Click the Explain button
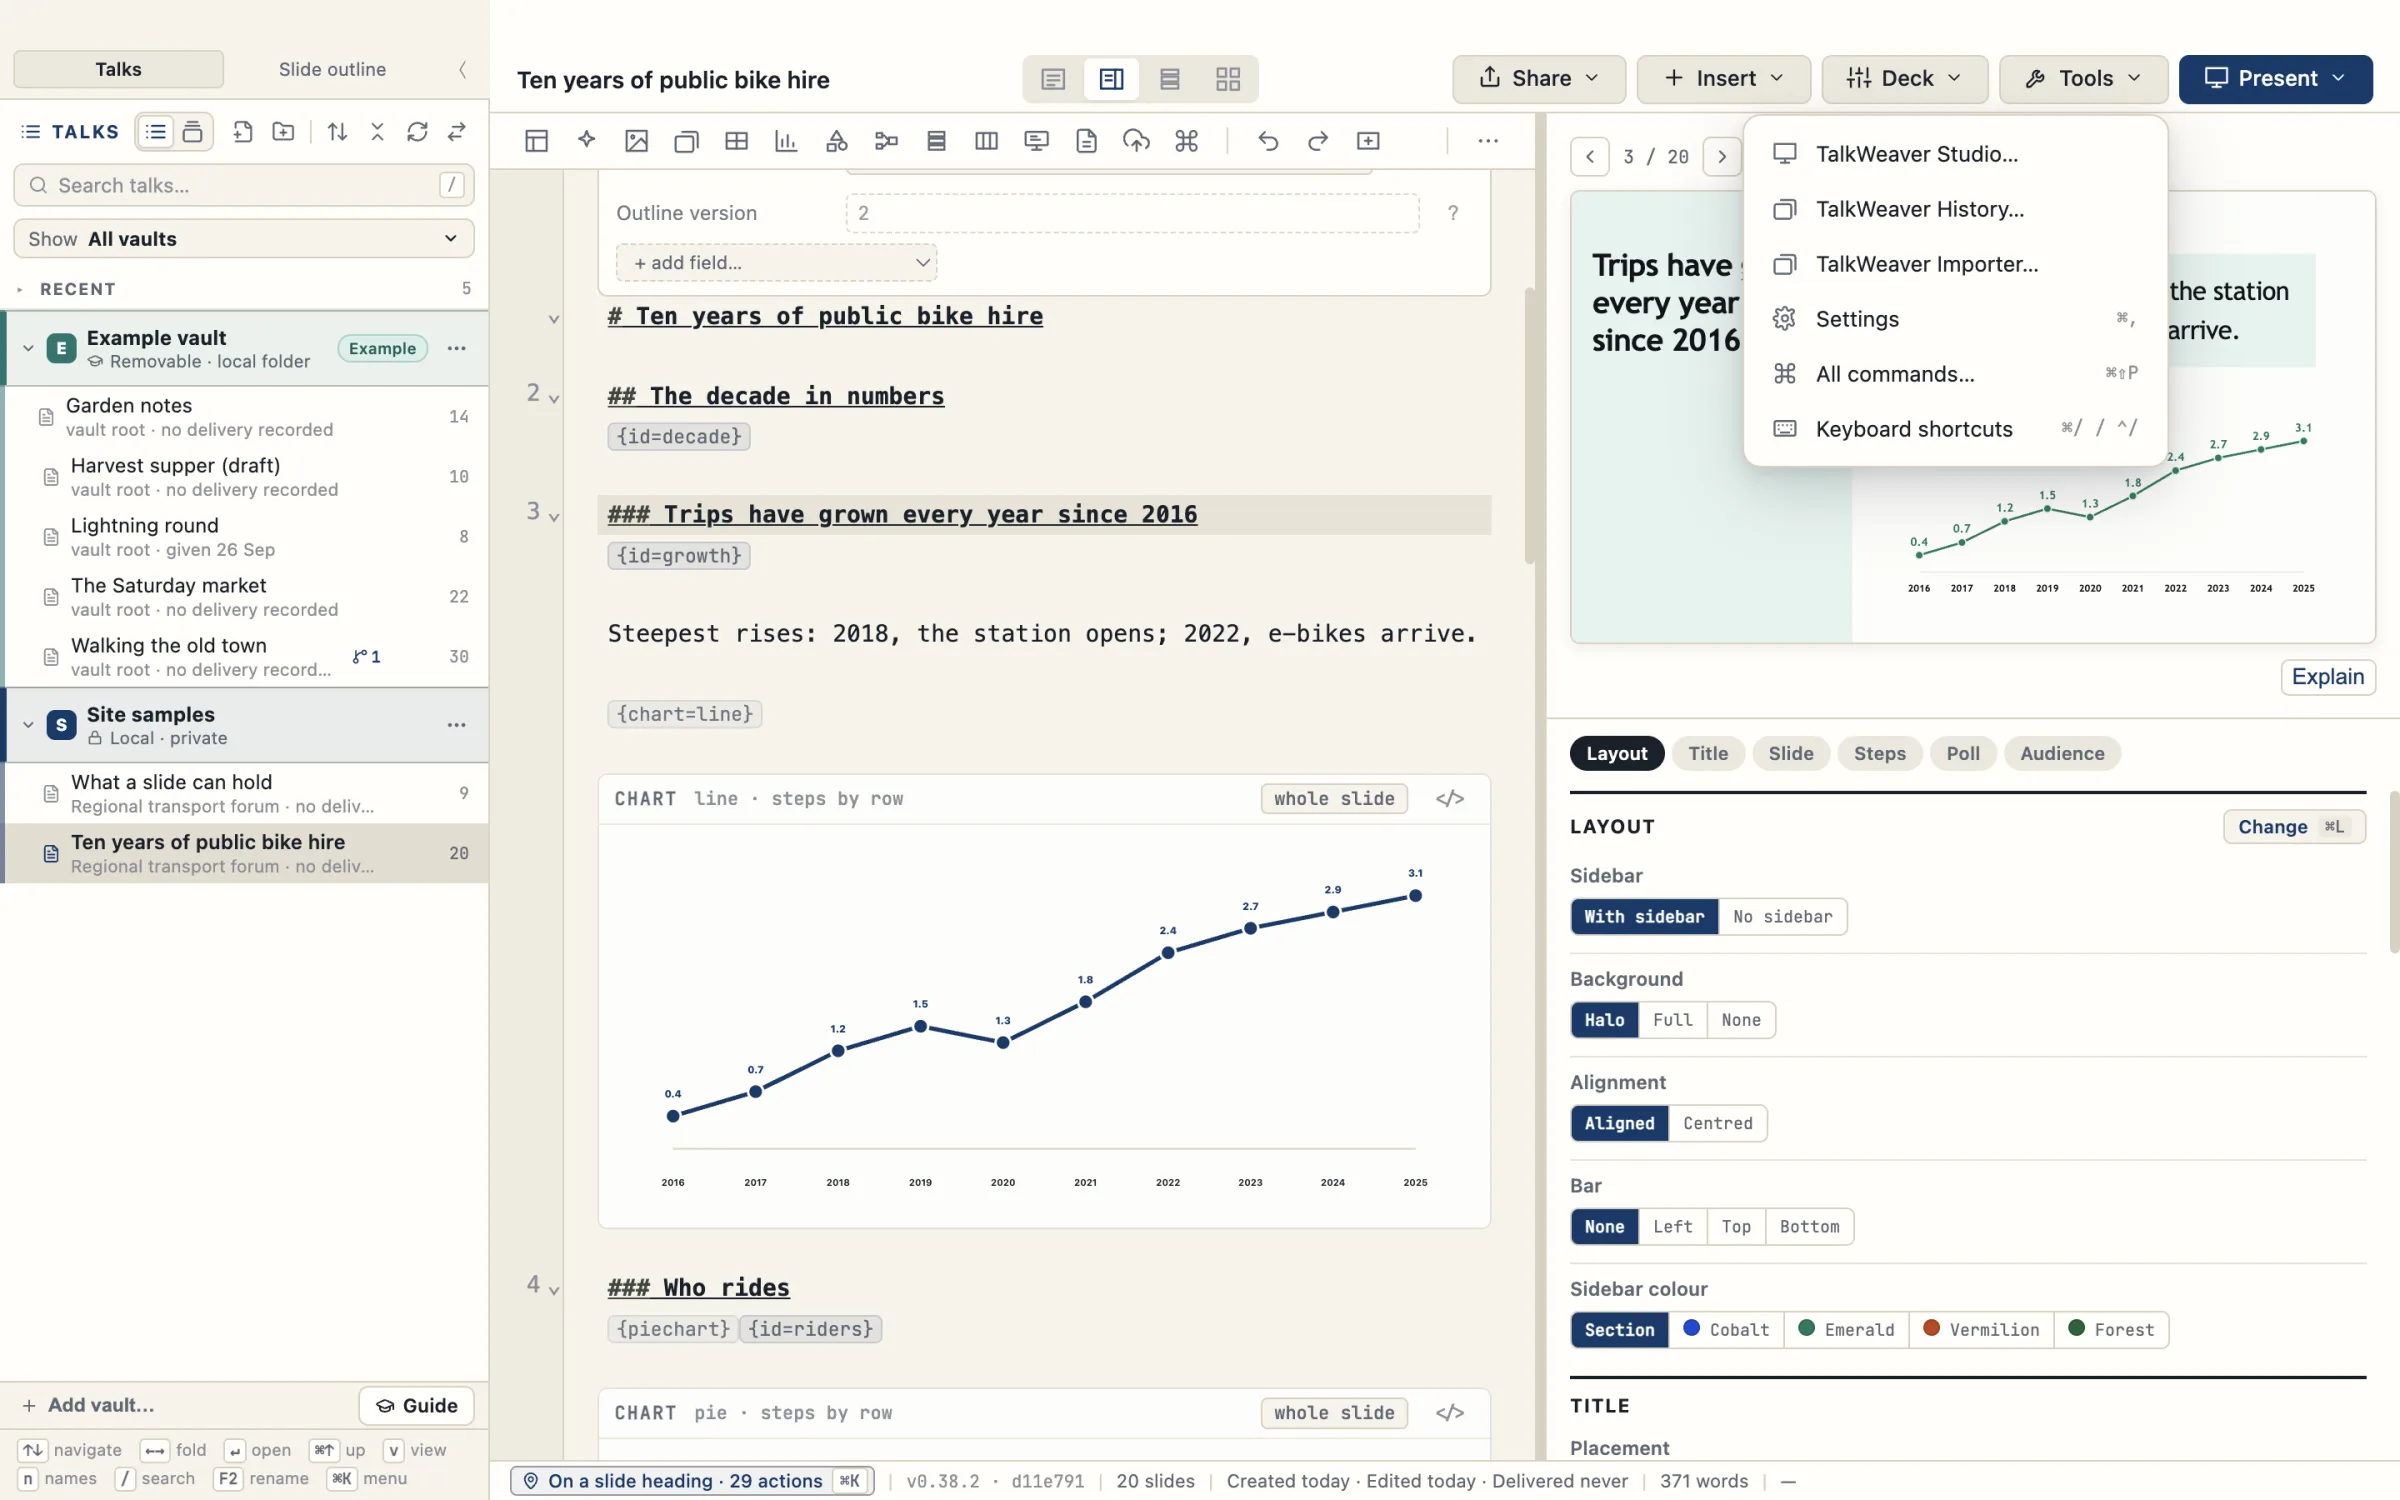The height and width of the screenshot is (1500, 2400). [x=2327, y=677]
